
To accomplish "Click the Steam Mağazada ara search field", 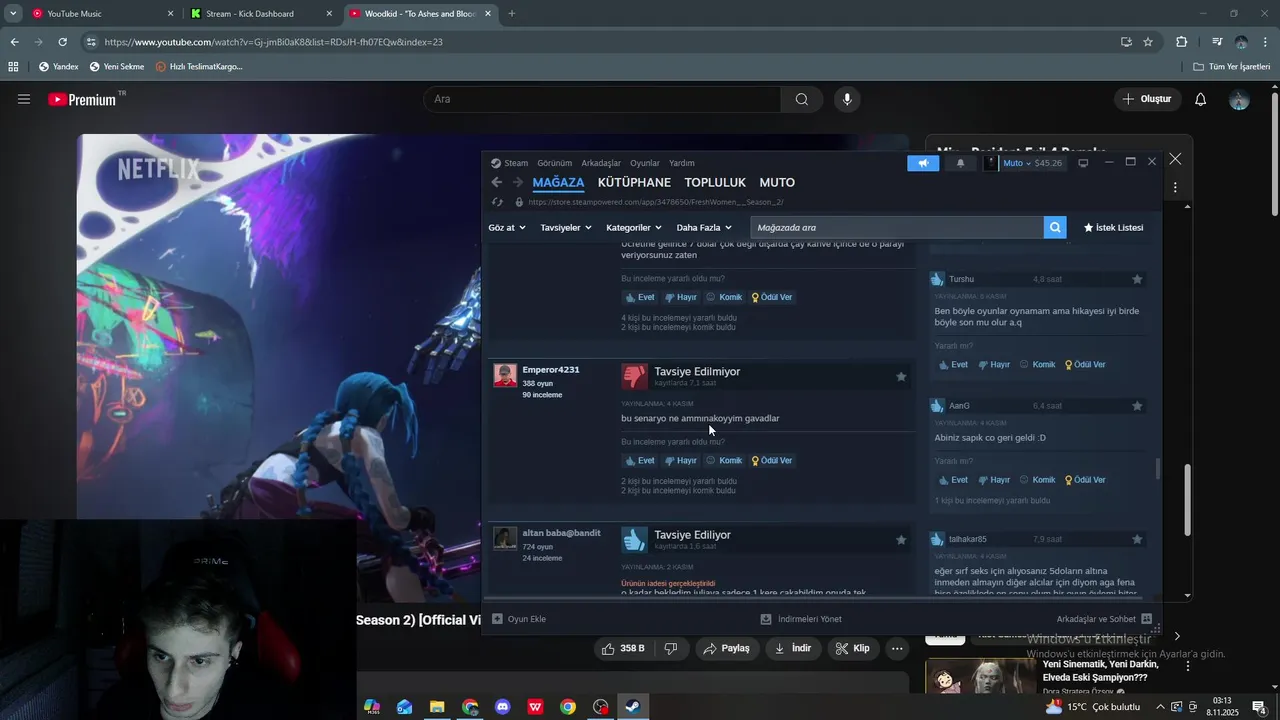I will point(896,228).
